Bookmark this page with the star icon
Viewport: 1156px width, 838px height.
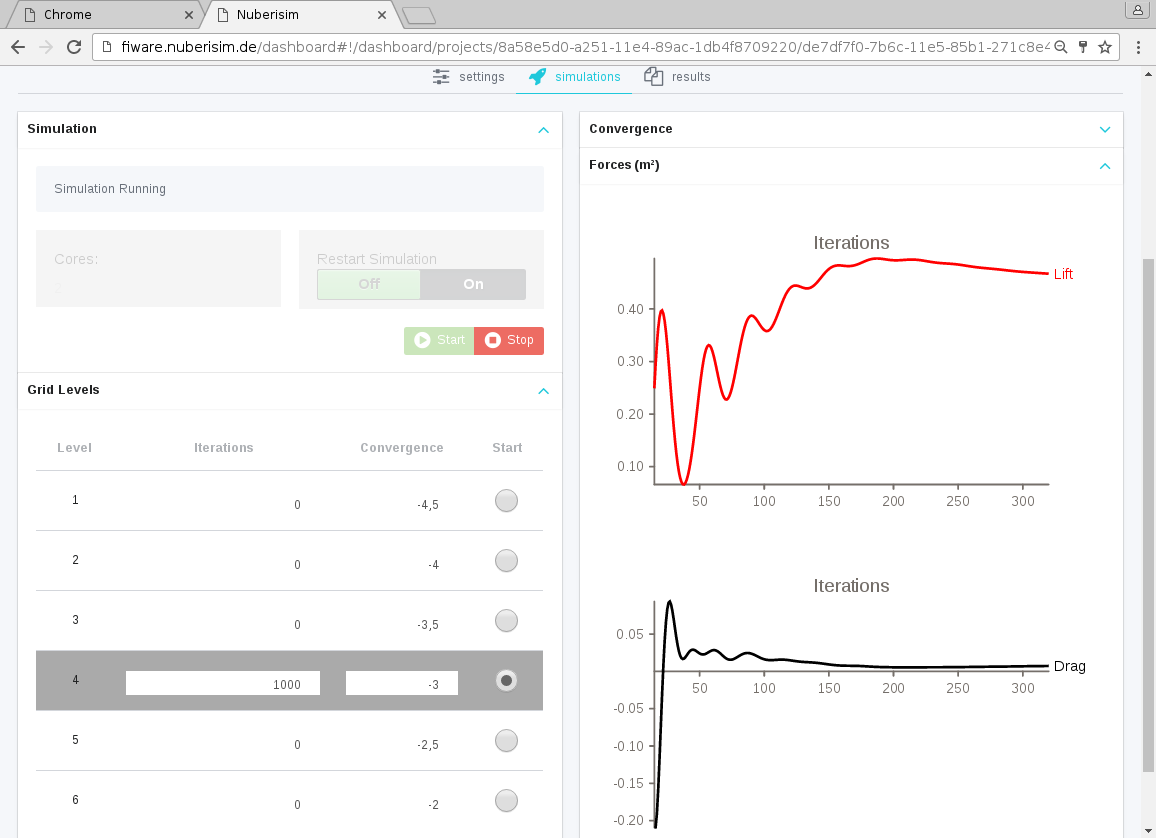(x=1105, y=47)
